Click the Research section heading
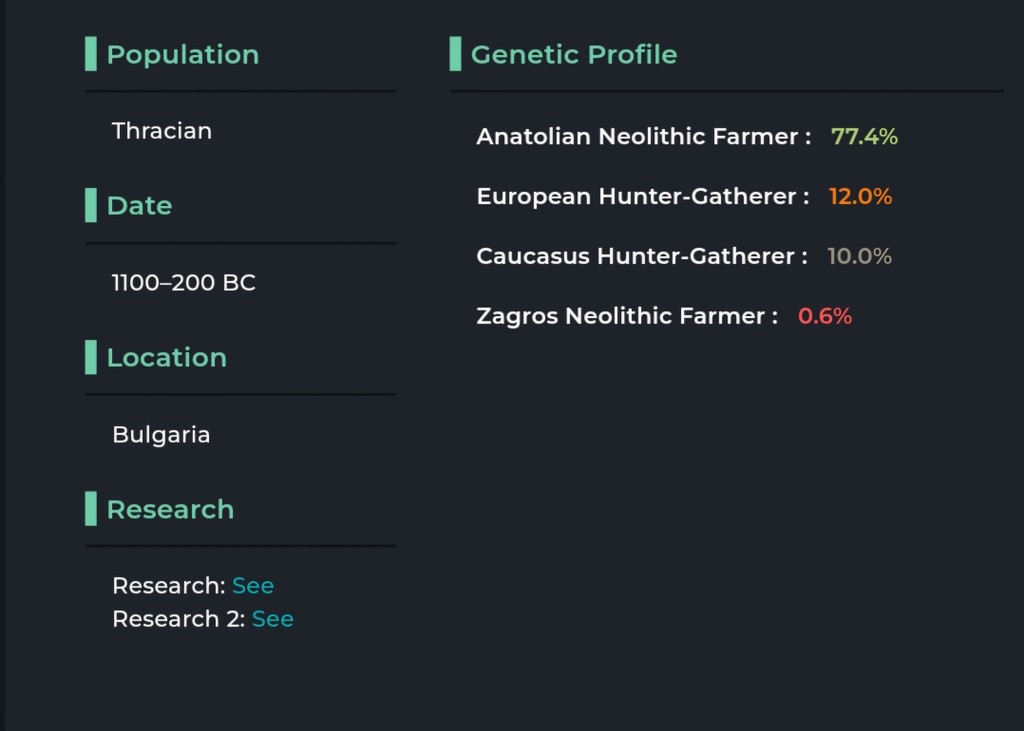Image resolution: width=1024 pixels, height=731 pixels. coord(170,509)
